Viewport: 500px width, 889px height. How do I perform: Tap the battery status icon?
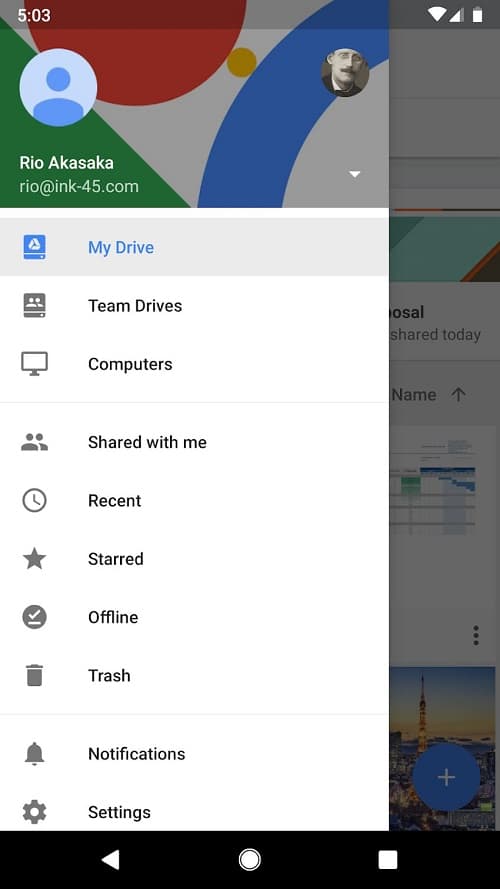pos(478,15)
